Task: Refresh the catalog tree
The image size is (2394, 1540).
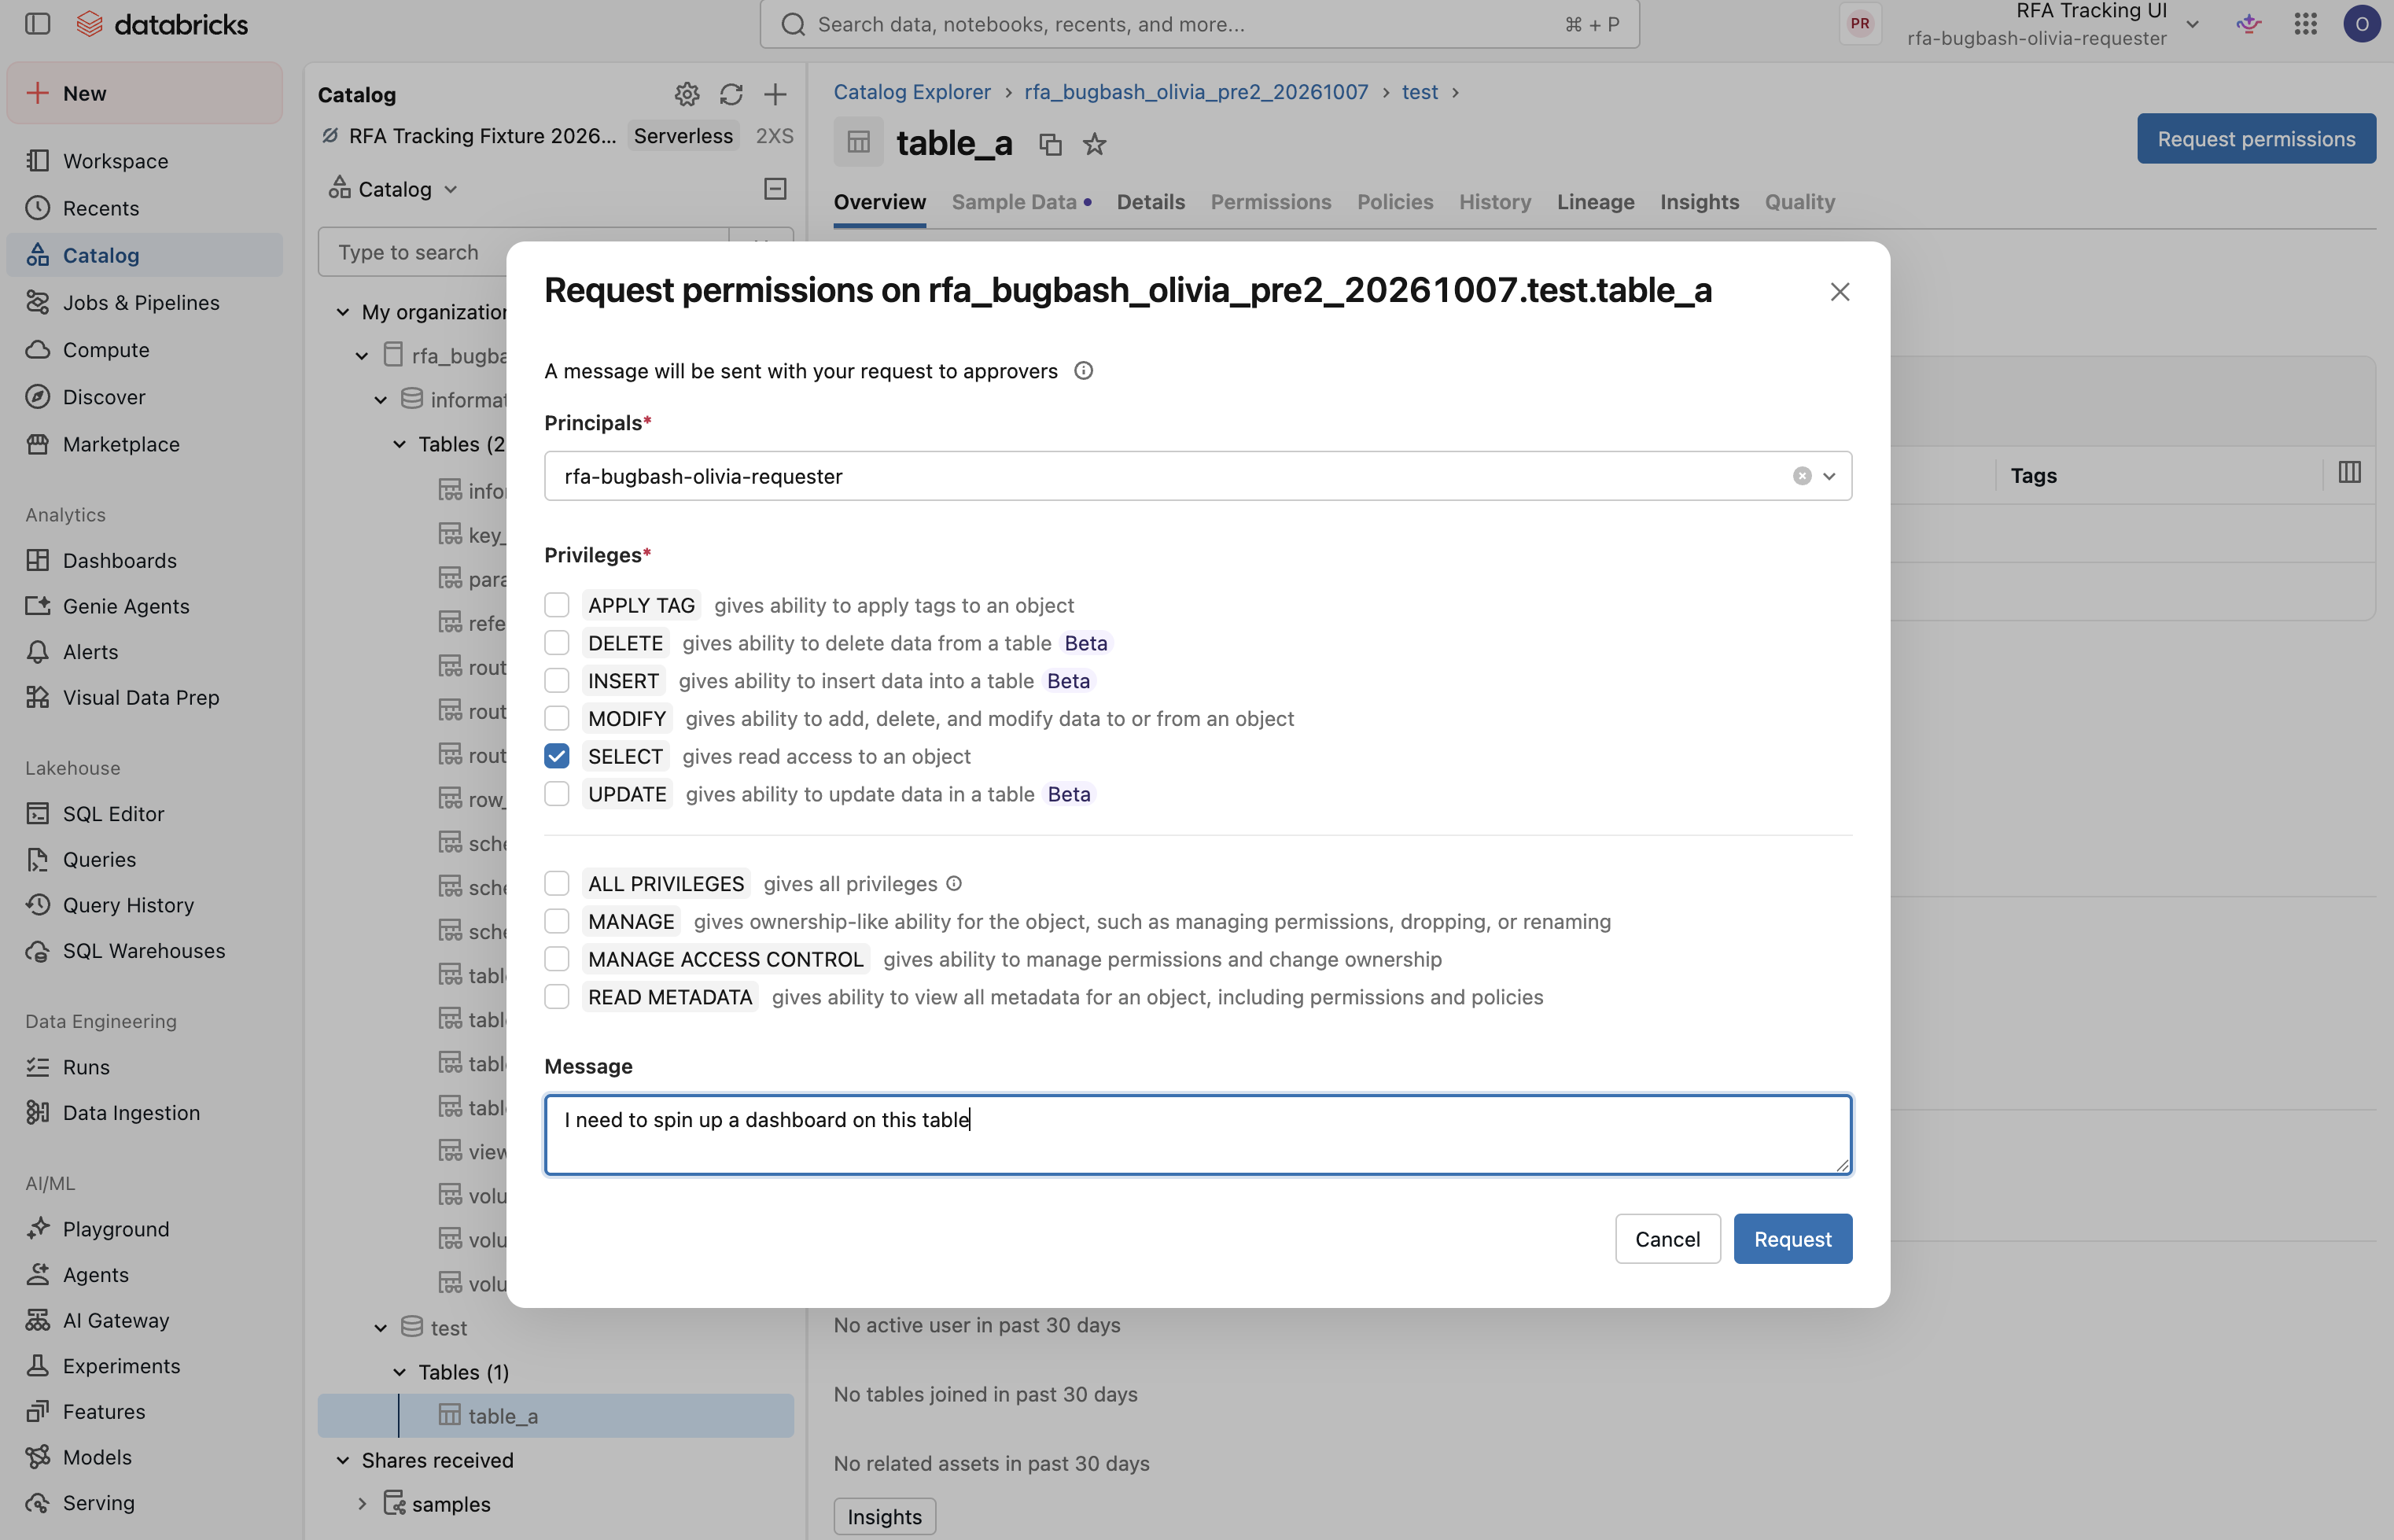Action: [x=731, y=94]
